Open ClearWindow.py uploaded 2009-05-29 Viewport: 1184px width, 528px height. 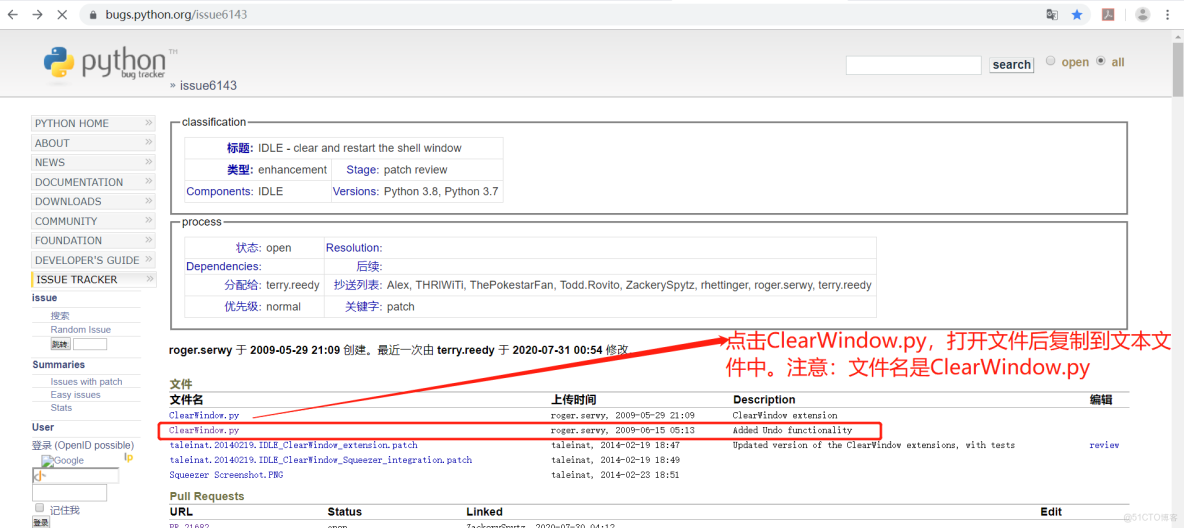pyautogui.click(x=204, y=415)
